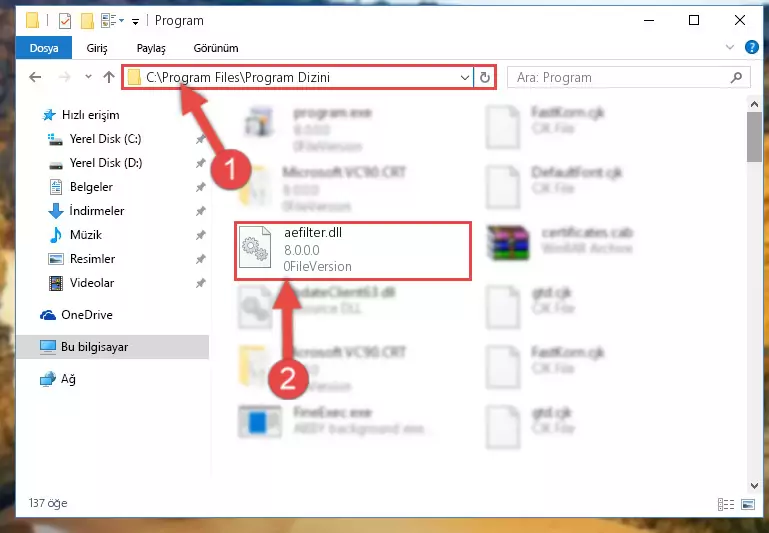Select Hızlı erişim in navigation pane
The image size is (769, 533).
coord(81,115)
